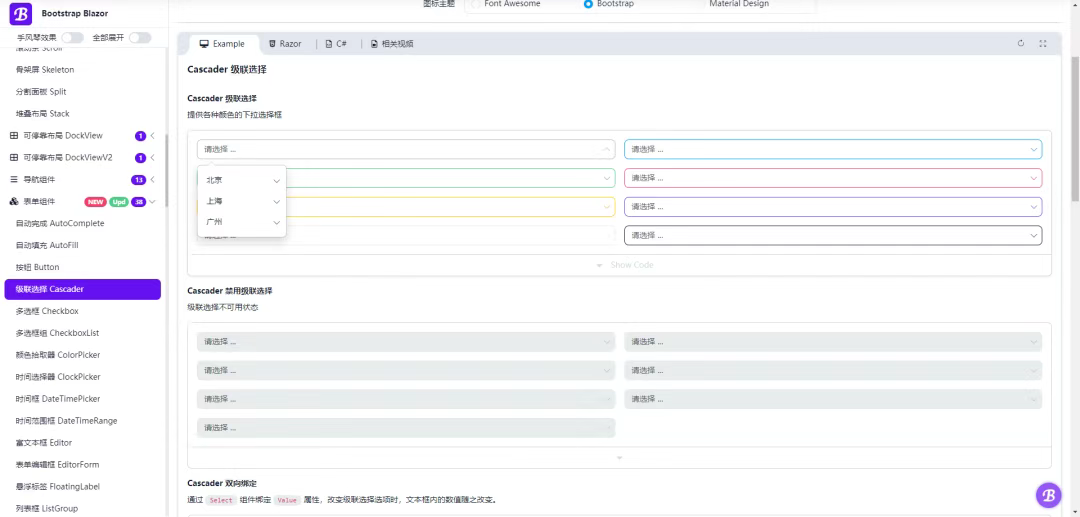Toggle the 手风琴效果 switch

[x=72, y=38]
